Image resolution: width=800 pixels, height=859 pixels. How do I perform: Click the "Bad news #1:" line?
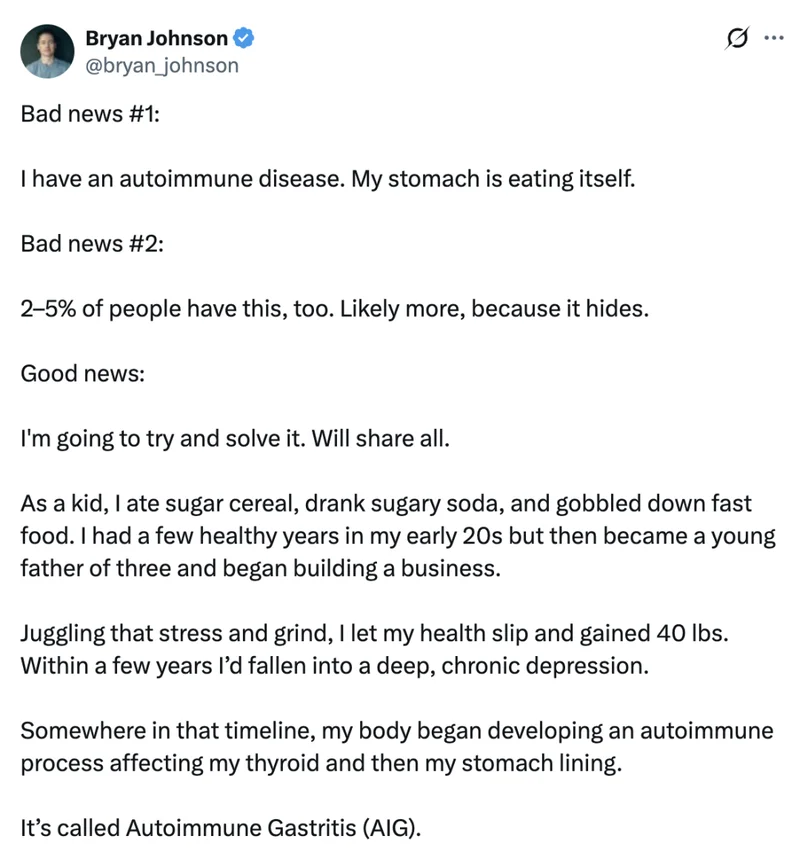coord(90,114)
